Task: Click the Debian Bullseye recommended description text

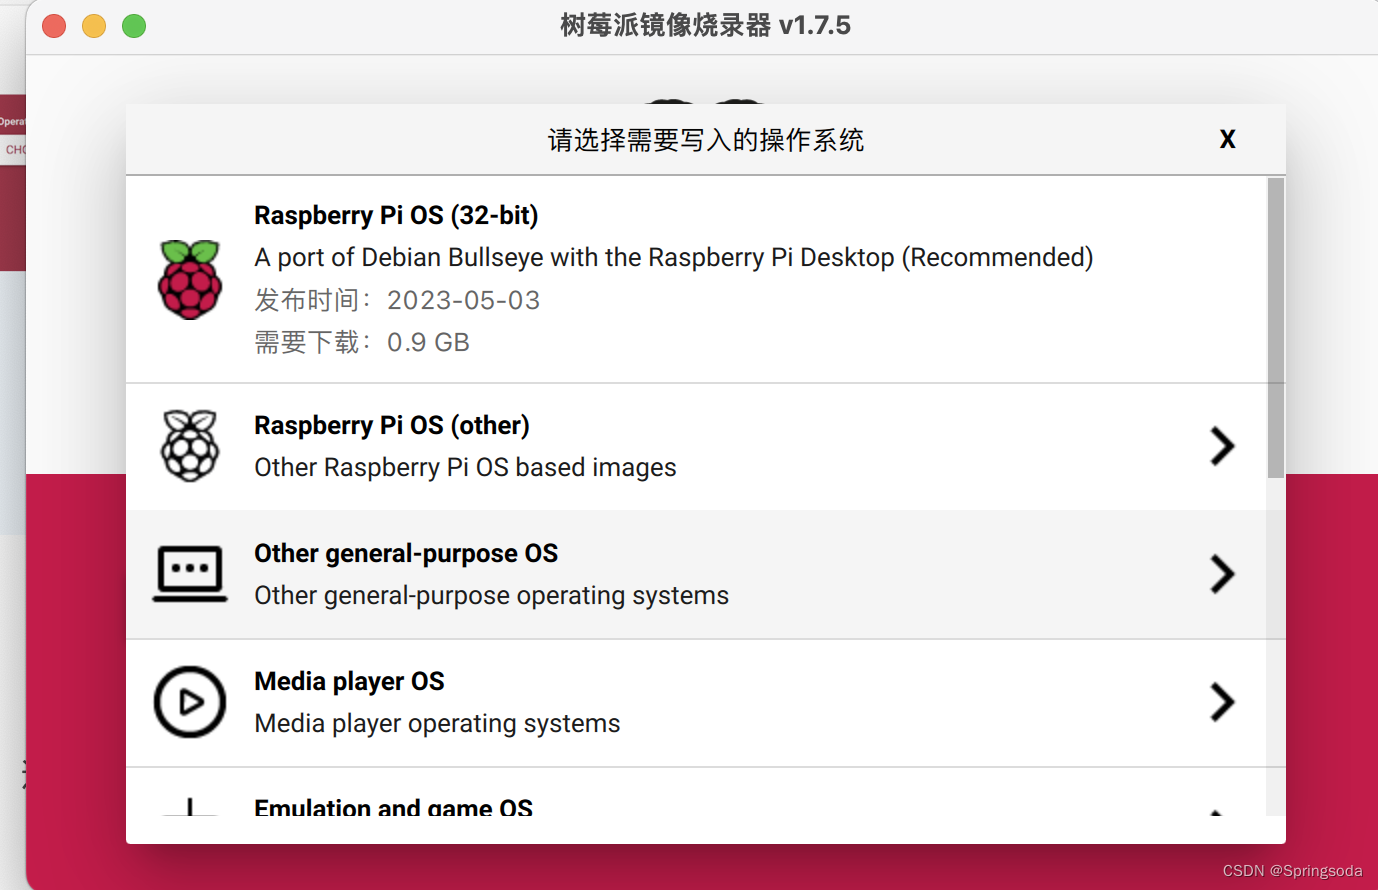Action: (673, 257)
